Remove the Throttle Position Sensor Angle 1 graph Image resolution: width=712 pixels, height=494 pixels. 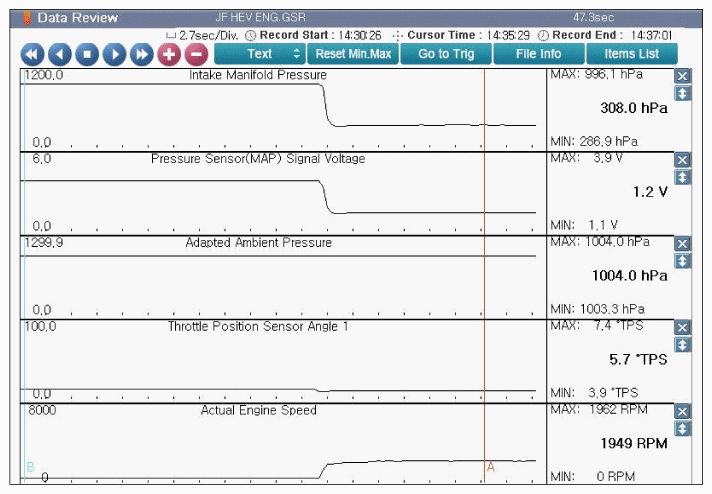pos(683,328)
